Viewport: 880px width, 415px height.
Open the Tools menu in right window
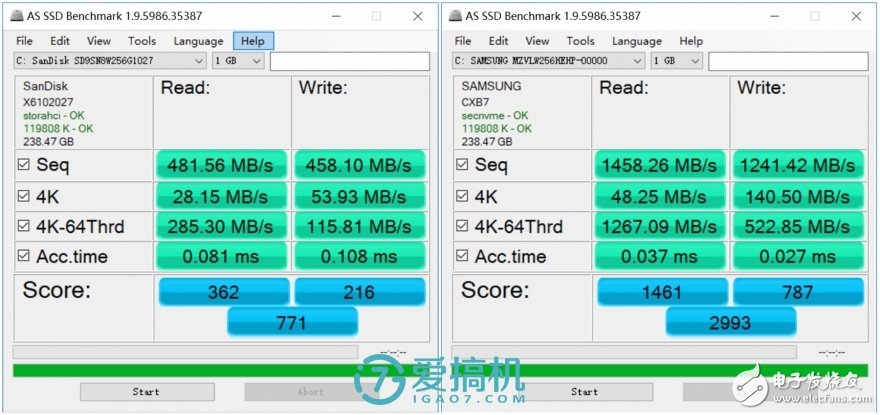(580, 41)
